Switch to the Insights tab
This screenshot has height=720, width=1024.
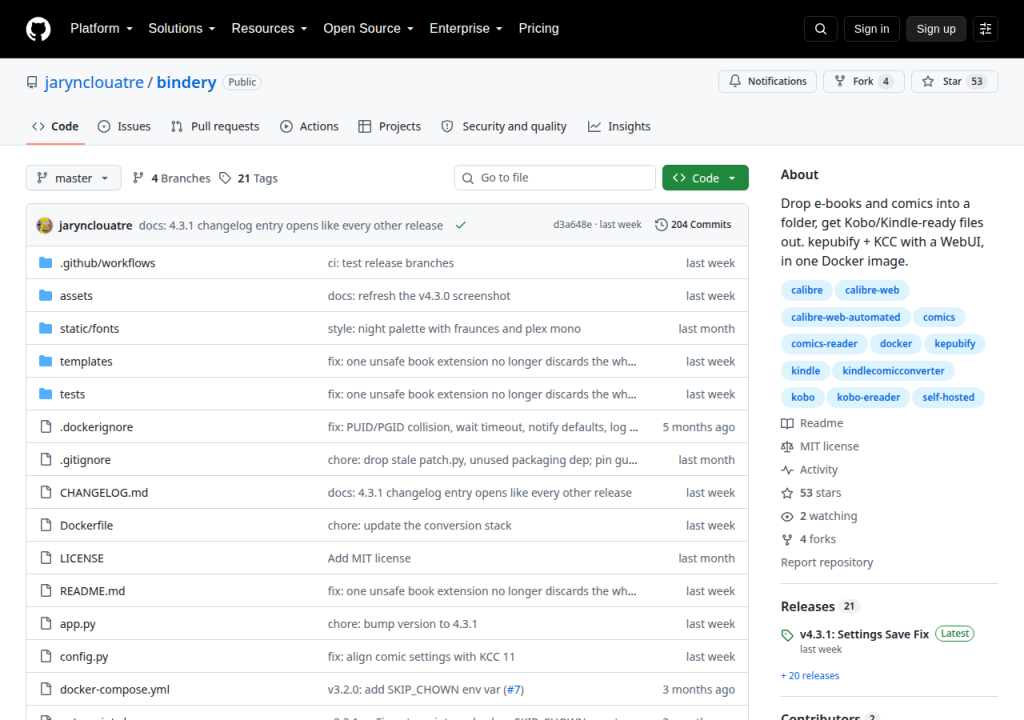point(619,127)
